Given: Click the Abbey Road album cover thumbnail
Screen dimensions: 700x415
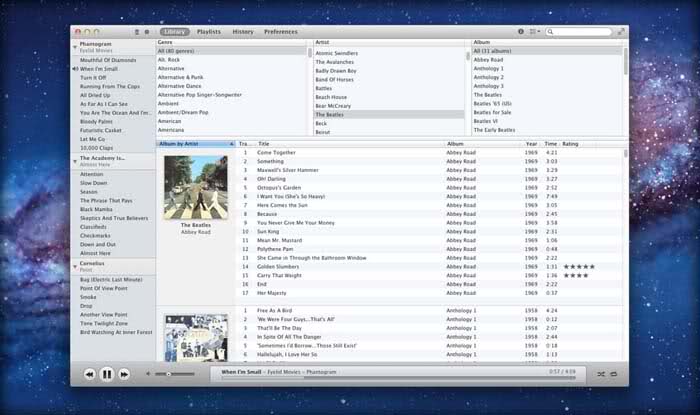Looking at the screenshot, I should (x=196, y=187).
